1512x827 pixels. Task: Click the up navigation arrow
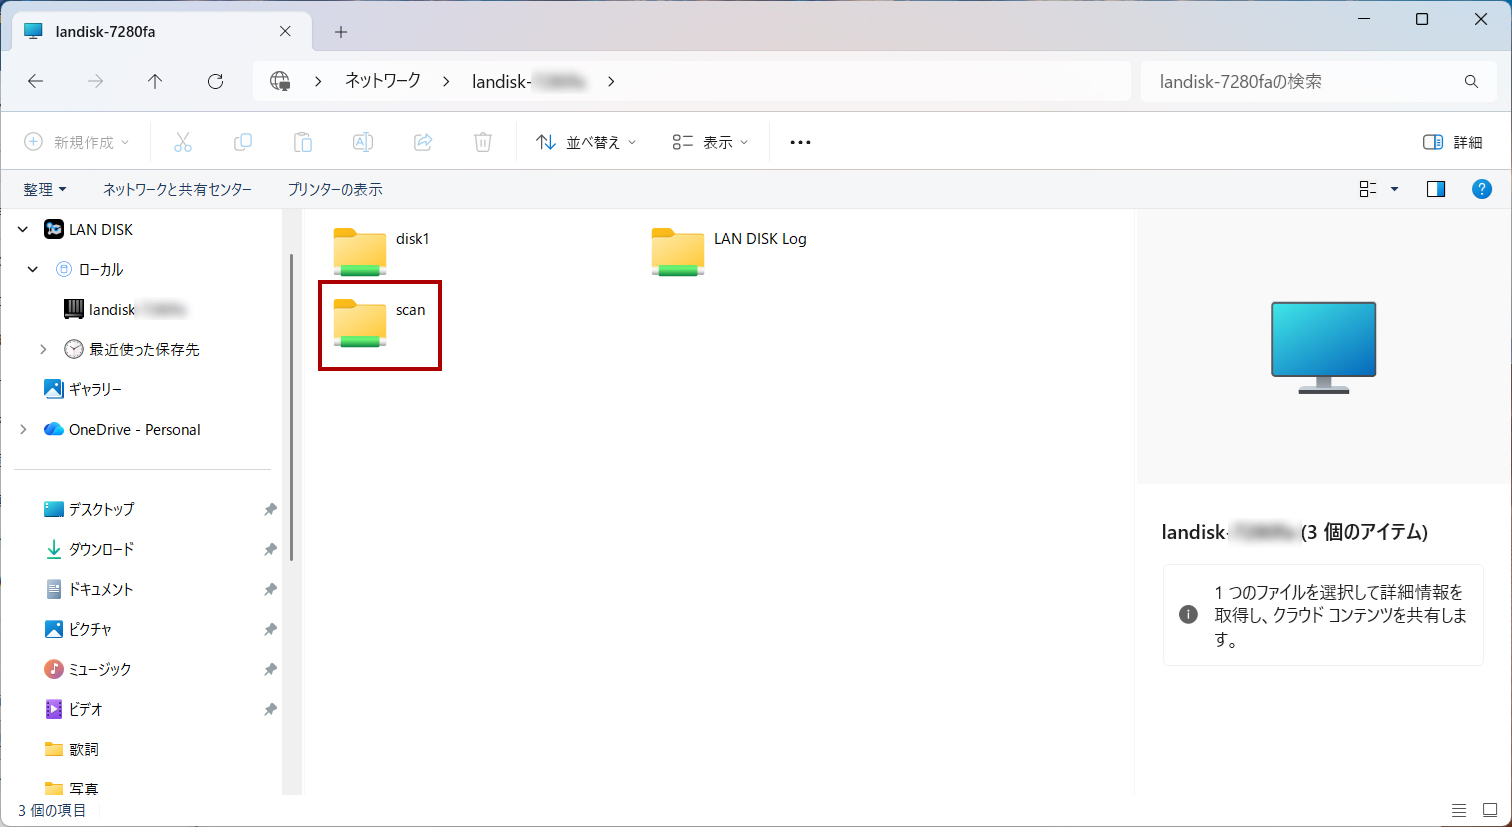[x=155, y=81]
